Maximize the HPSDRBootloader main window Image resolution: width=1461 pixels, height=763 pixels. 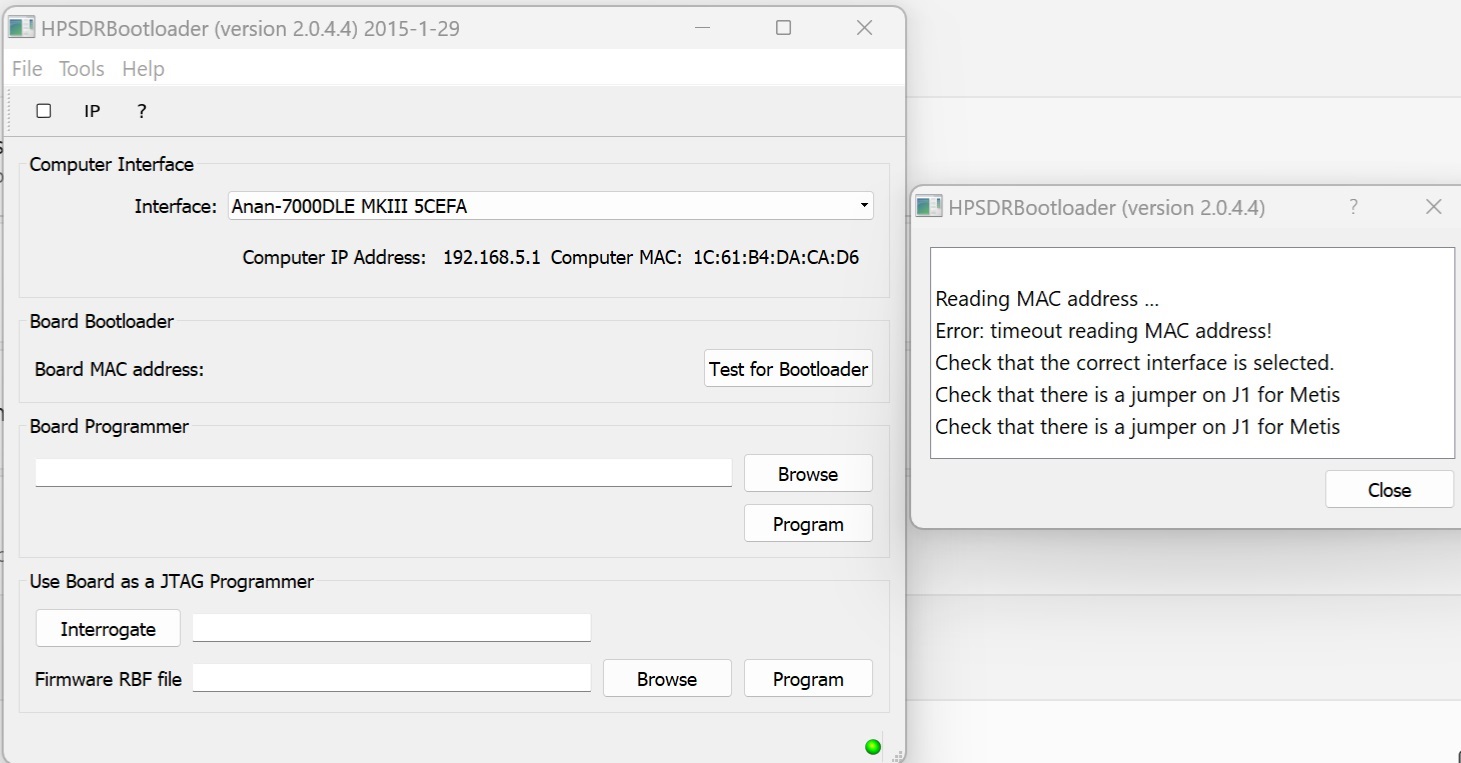(x=783, y=28)
